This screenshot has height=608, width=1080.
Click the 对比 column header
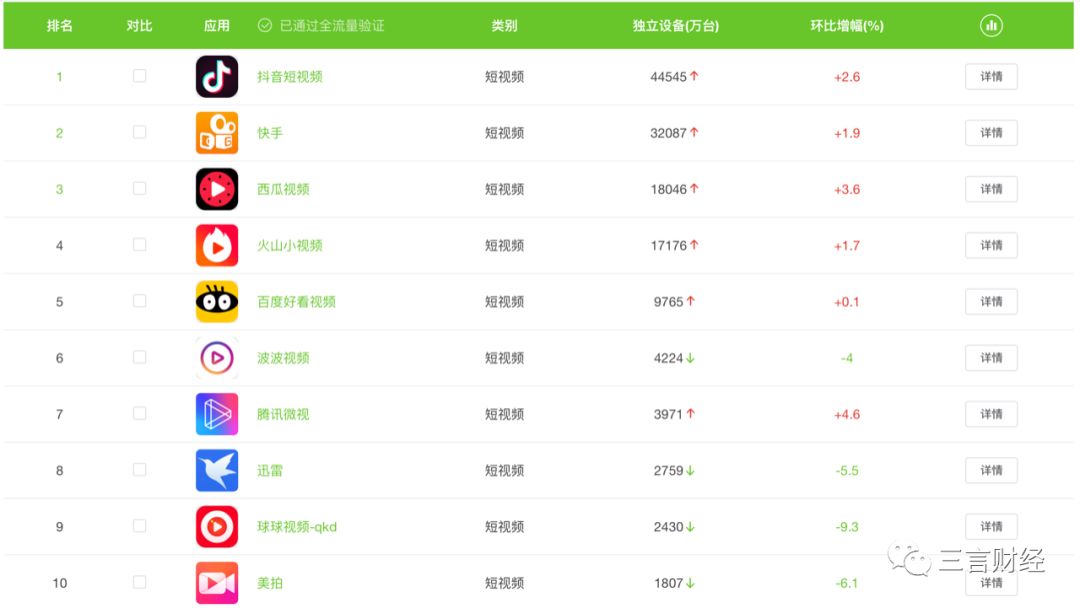(x=139, y=26)
